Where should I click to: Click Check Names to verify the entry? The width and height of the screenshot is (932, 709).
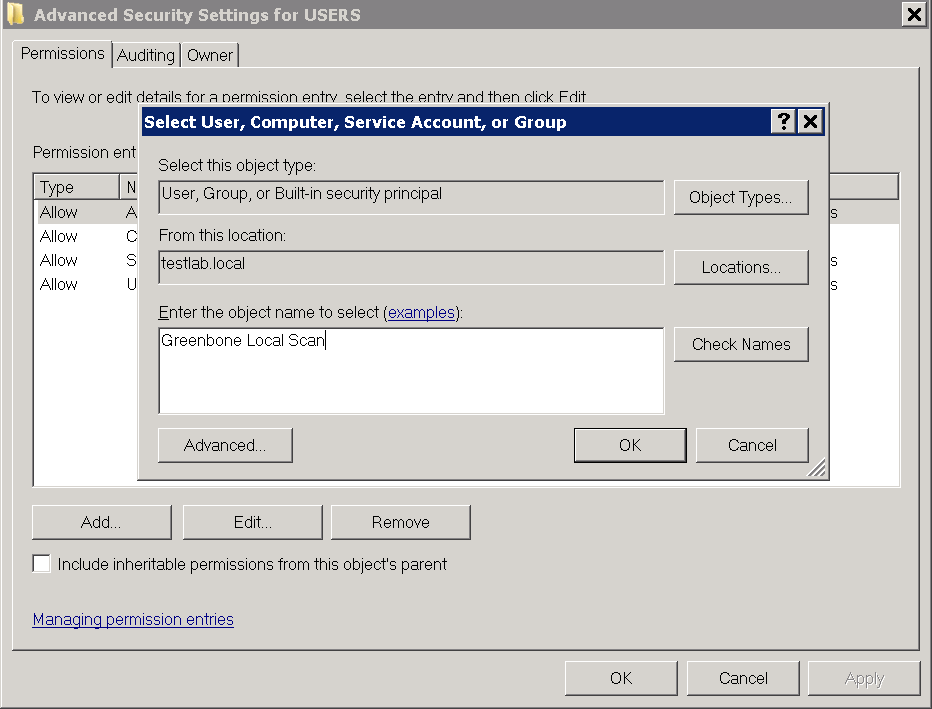coord(740,344)
